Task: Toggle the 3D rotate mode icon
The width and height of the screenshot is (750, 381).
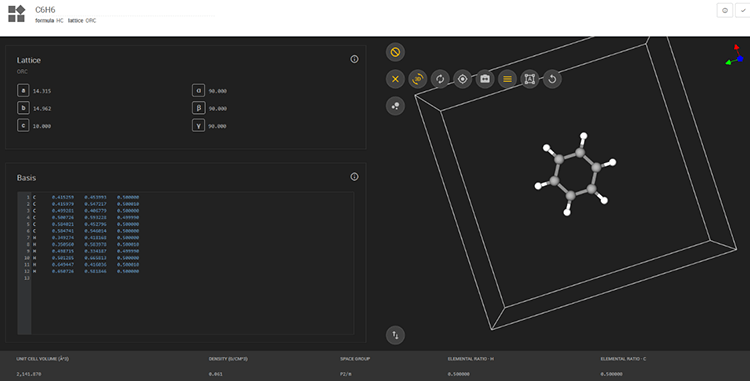Action: click(x=418, y=79)
